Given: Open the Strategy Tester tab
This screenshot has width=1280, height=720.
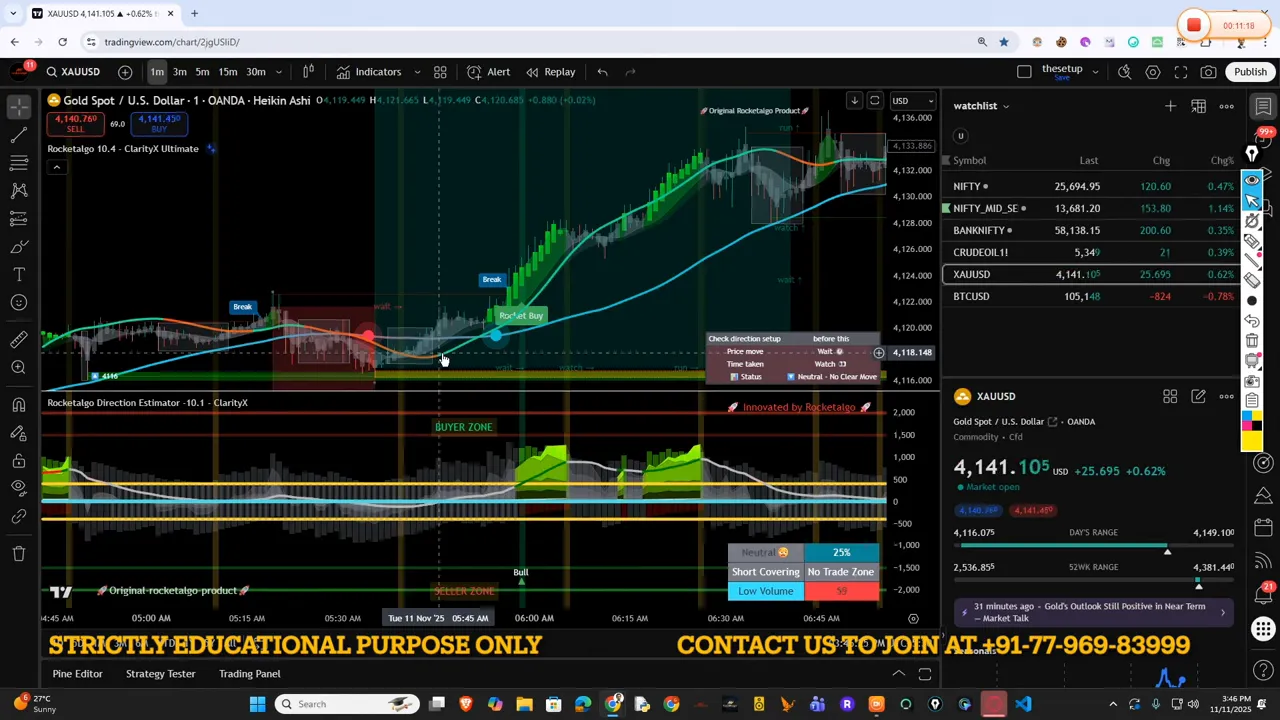Looking at the screenshot, I should [x=160, y=674].
